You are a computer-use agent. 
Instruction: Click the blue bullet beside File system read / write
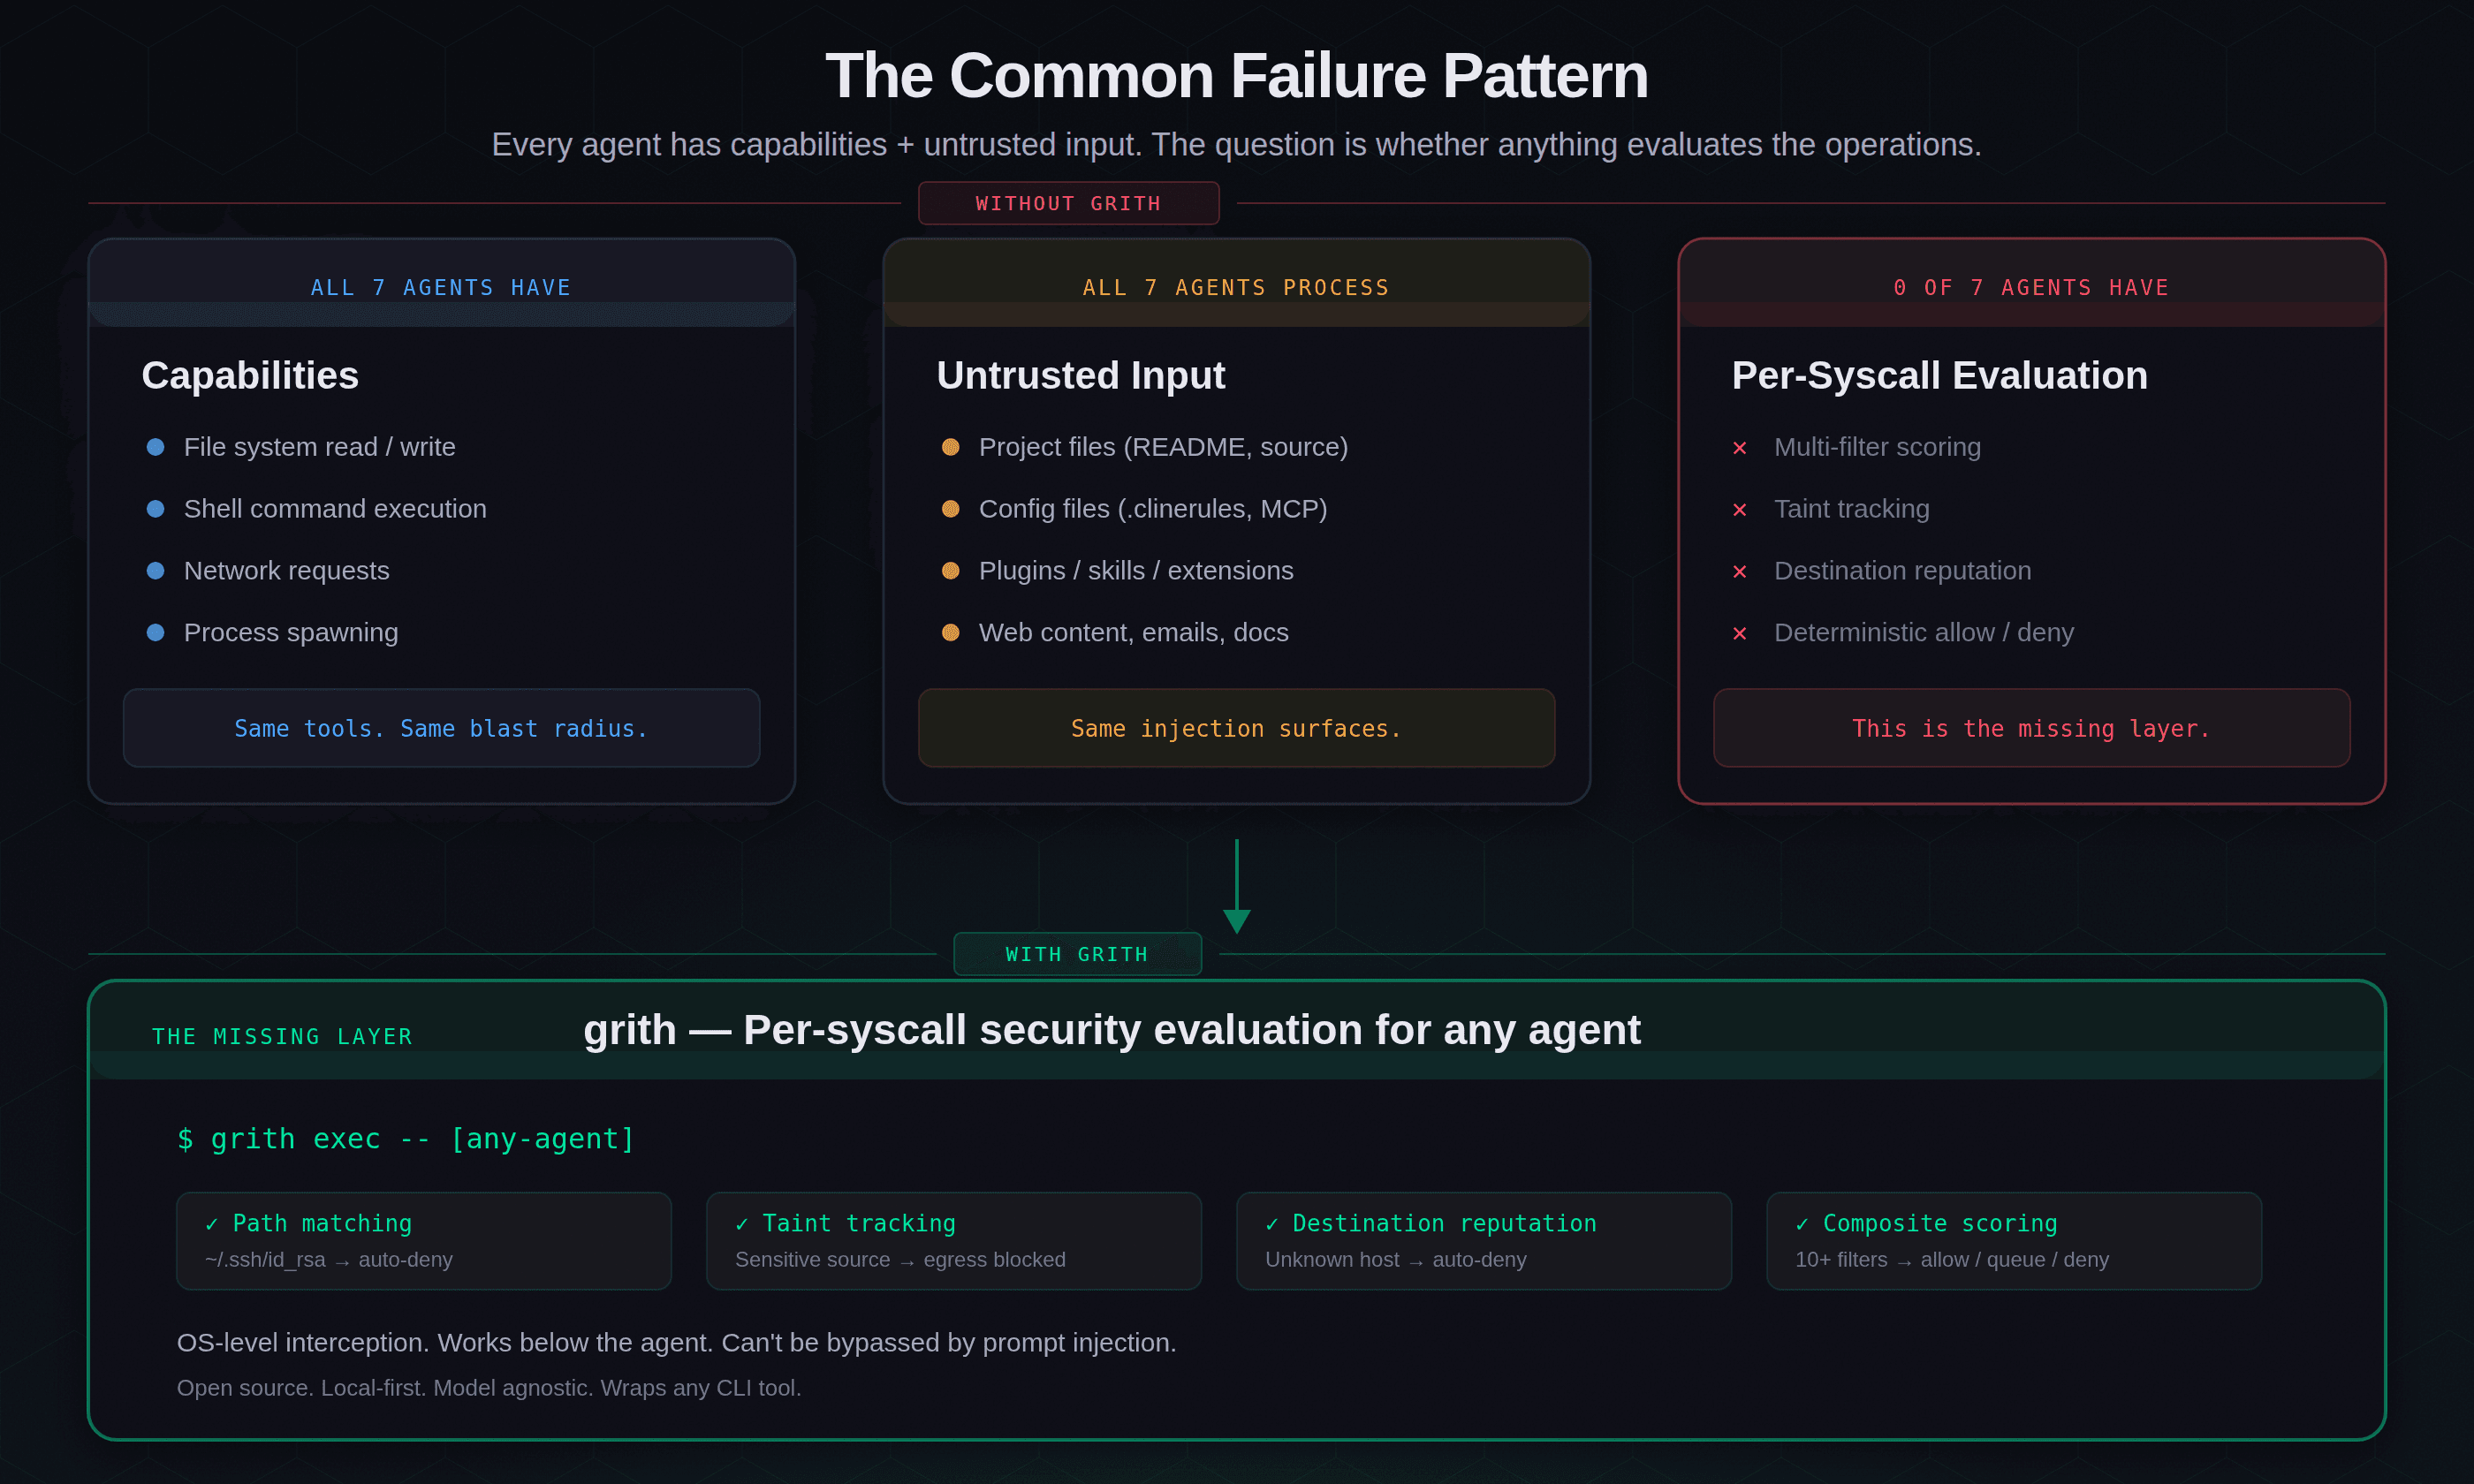click(x=155, y=447)
